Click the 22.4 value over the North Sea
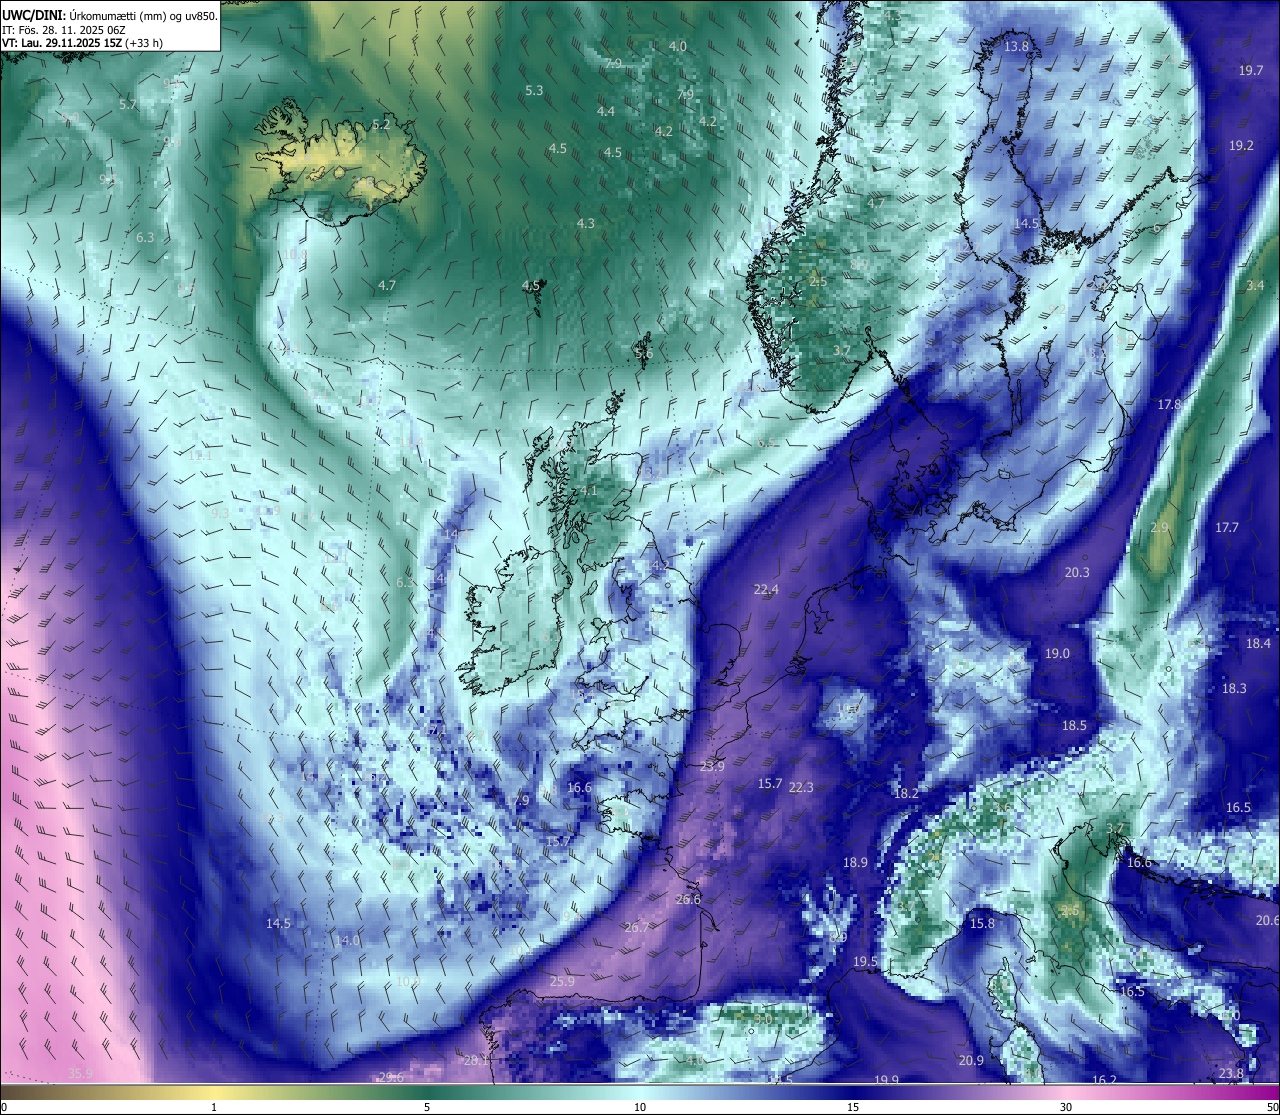Image resolution: width=1280 pixels, height=1115 pixels. (766, 589)
